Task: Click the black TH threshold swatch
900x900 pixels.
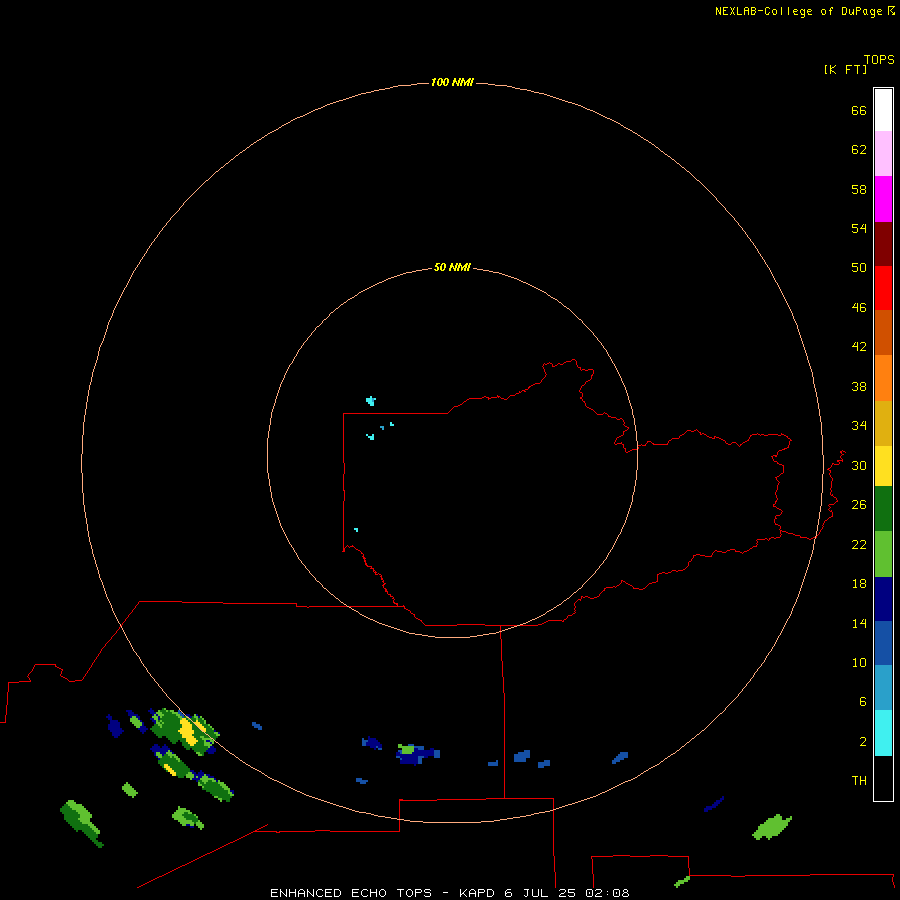Action: [x=883, y=778]
